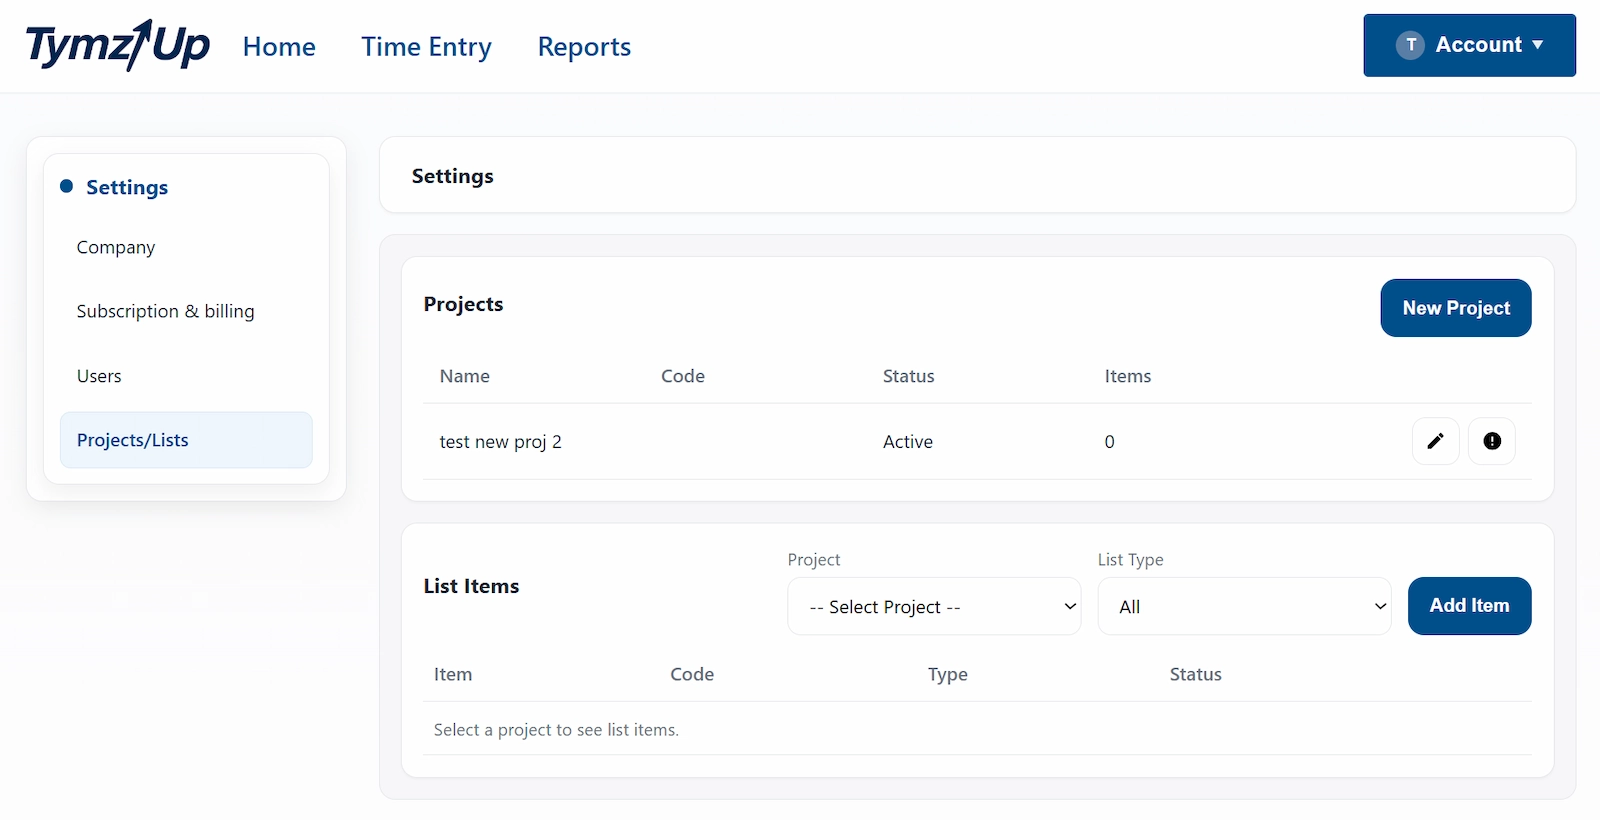Expand the Select Project dropdown
Viewport: 1600px width, 820px height.
tap(934, 606)
